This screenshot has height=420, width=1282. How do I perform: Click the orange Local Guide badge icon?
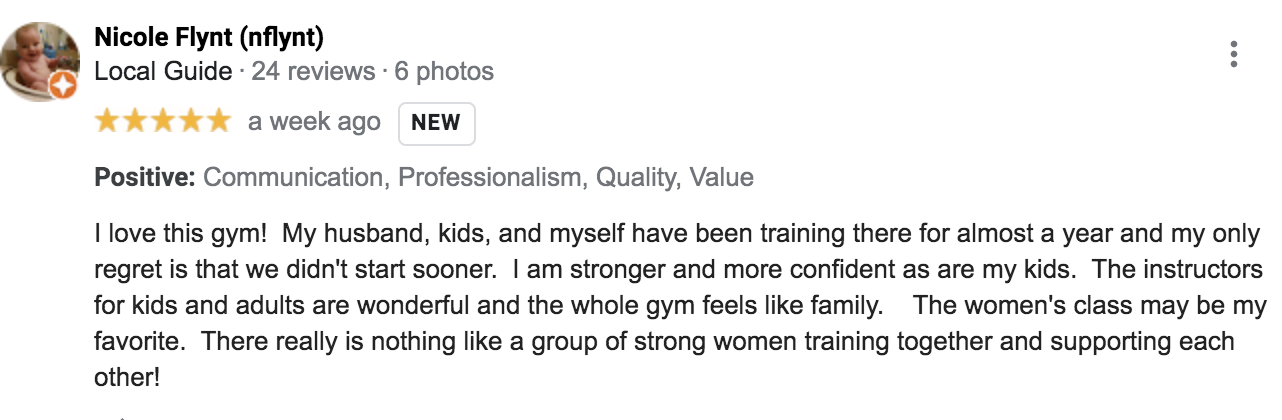[x=62, y=88]
